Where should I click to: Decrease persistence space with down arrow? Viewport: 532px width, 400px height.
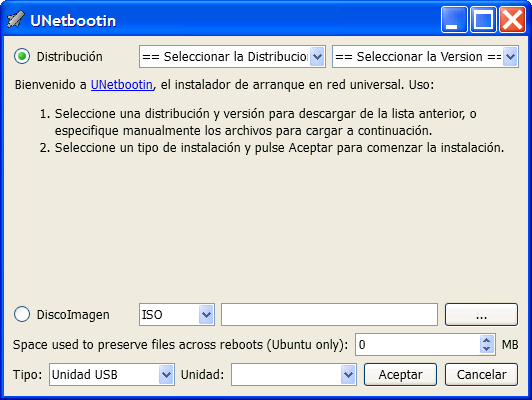tap(487, 349)
